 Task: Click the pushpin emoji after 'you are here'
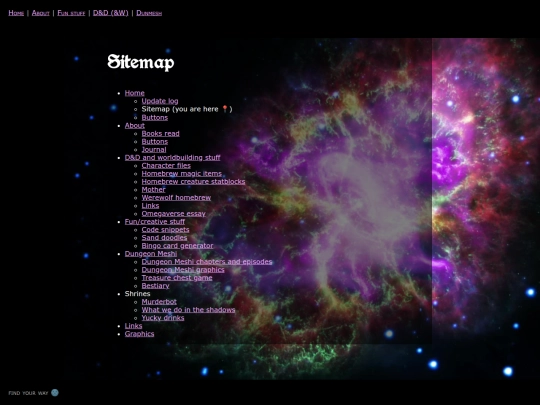pyautogui.click(x=225, y=109)
